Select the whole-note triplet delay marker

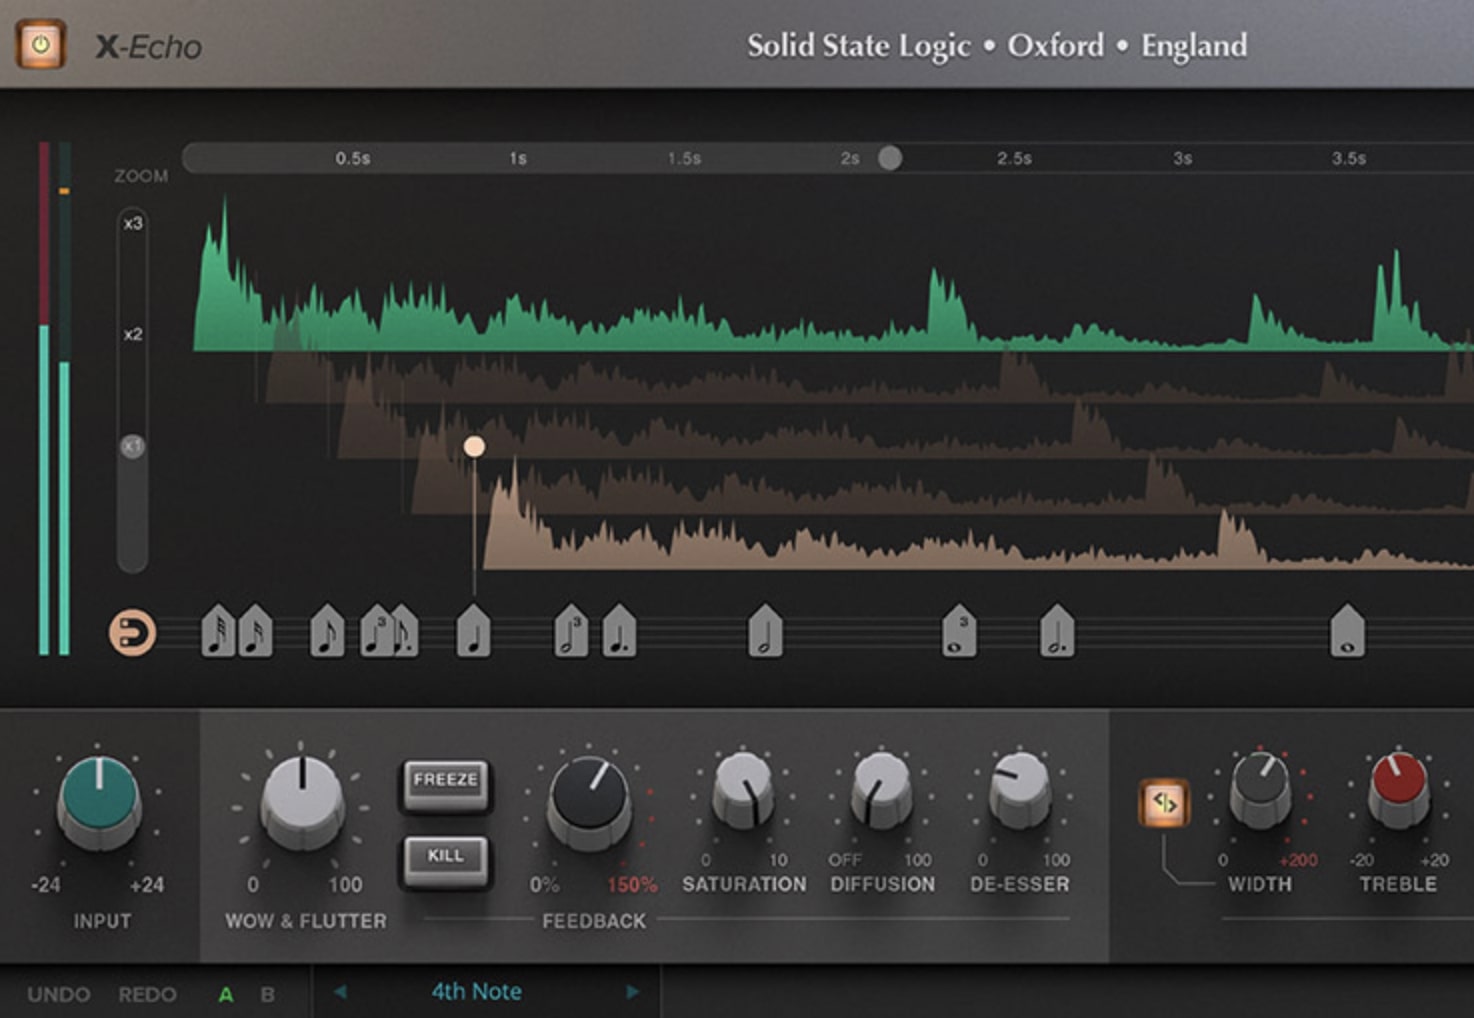coord(959,631)
